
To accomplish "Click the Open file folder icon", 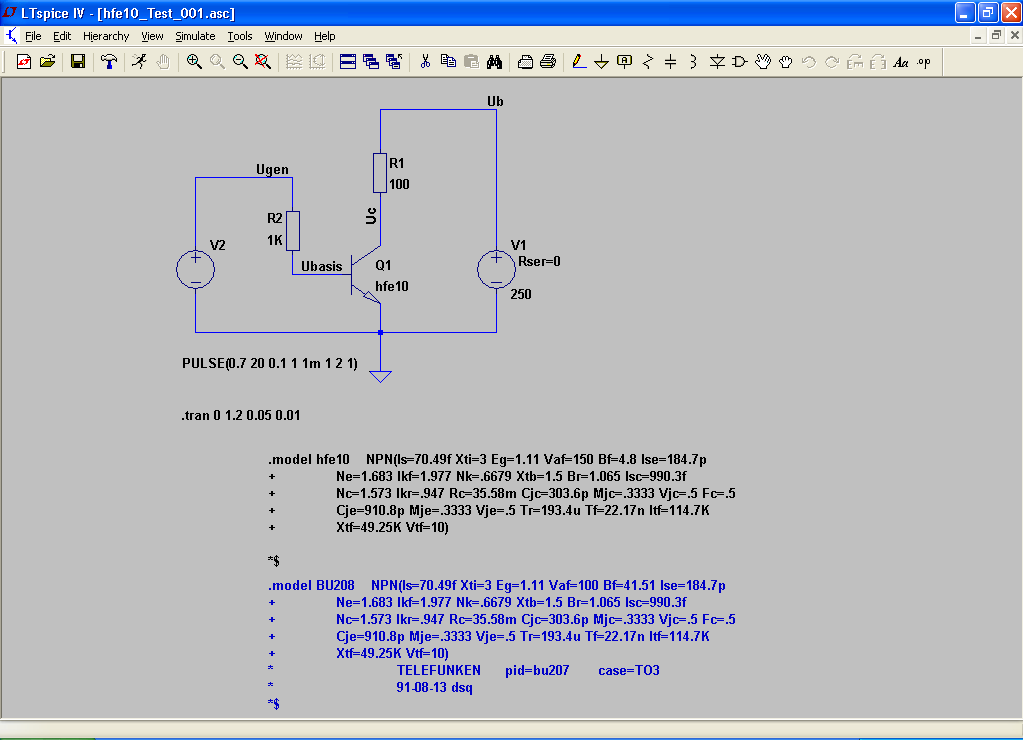I will (x=48, y=62).
